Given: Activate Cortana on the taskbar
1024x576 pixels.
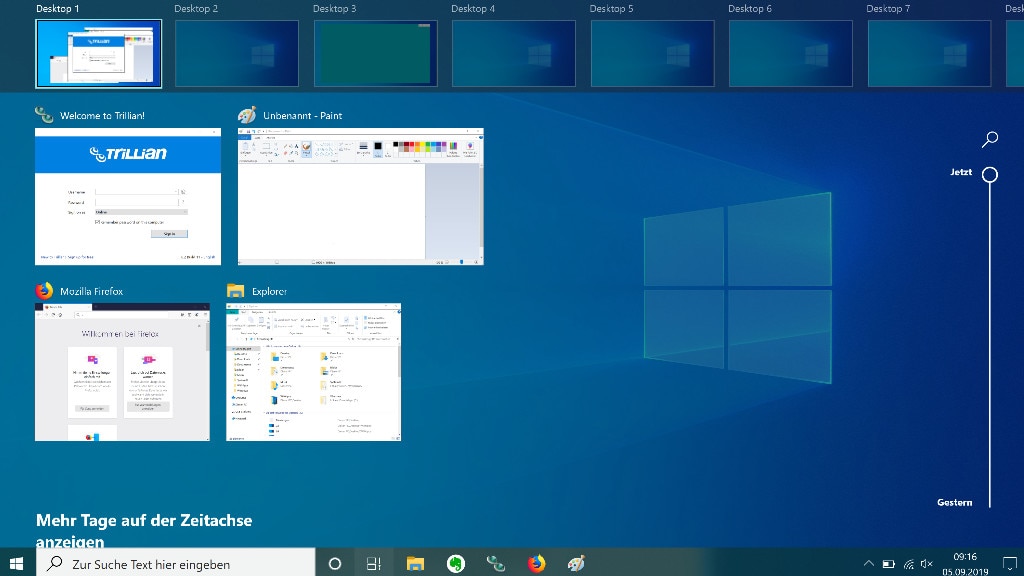Looking at the screenshot, I should pyautogui.click(x=334, y=563).
